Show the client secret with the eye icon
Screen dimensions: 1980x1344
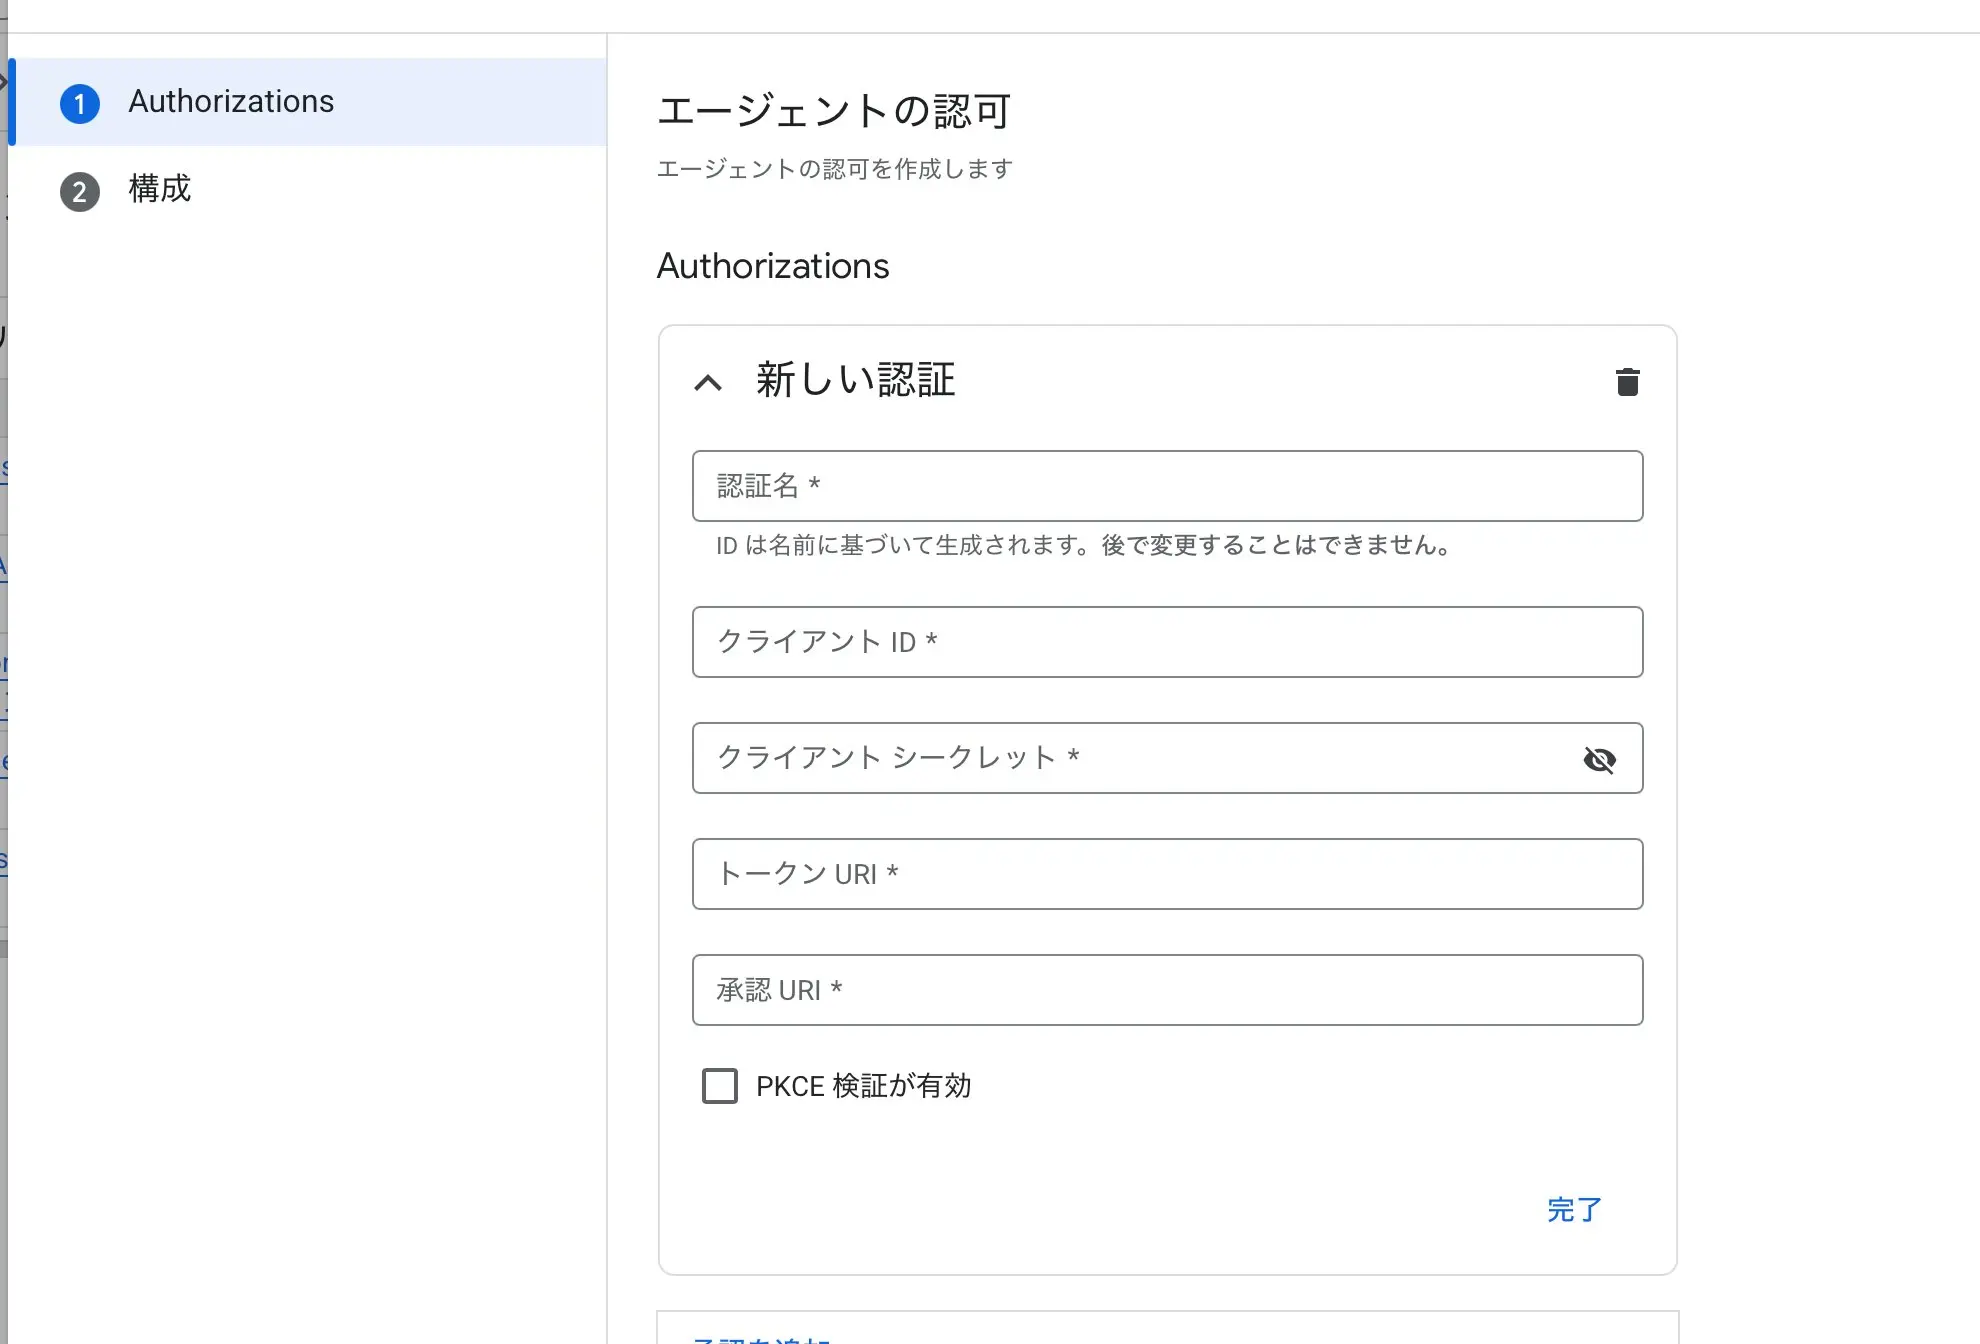click(x=1600, y=760)
